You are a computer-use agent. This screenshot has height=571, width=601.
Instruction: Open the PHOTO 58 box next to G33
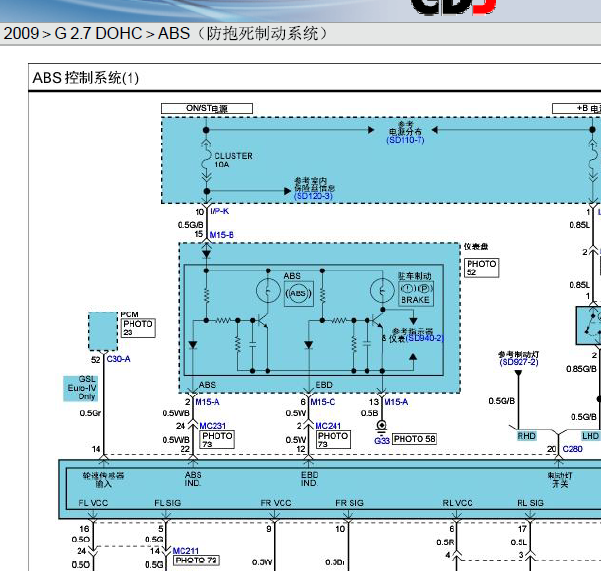tap(414, 439)
